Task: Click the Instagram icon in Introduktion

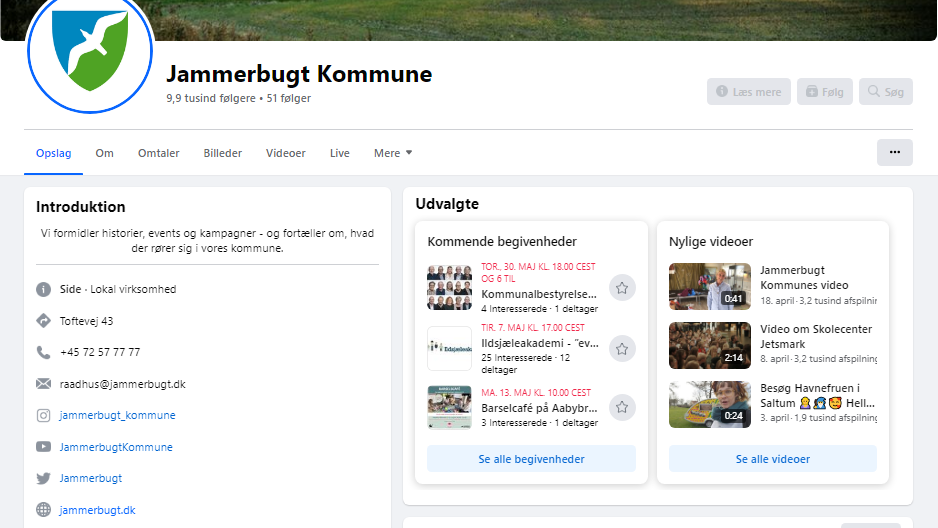Action: coord(43,415)
